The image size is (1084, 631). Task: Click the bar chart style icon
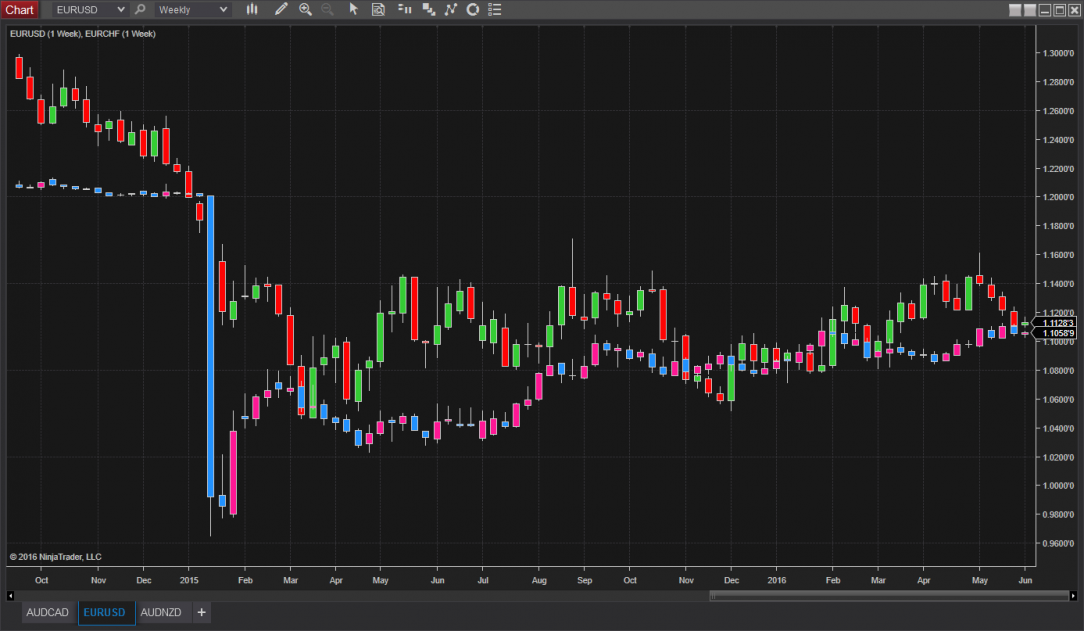(x=251, y=10)
